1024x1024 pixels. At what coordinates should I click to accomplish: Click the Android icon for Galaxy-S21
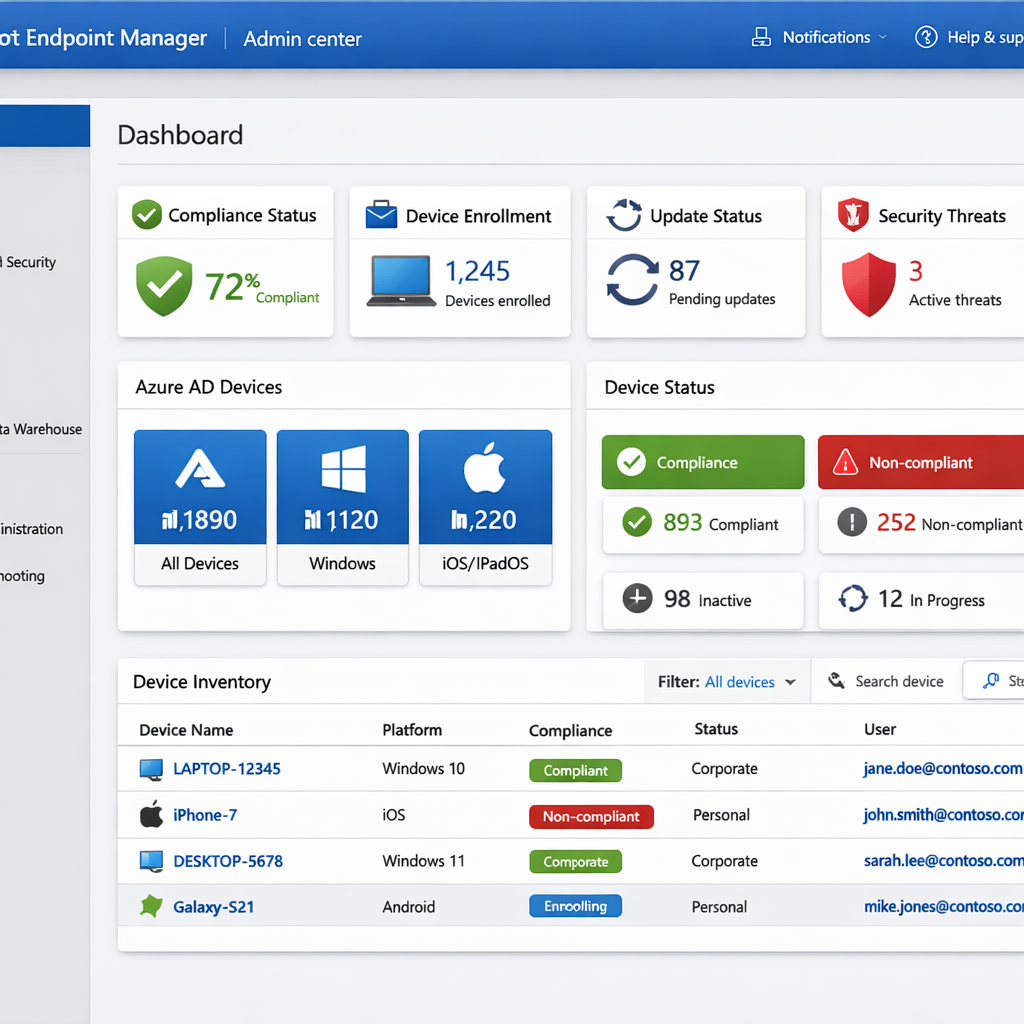point(152,906)
